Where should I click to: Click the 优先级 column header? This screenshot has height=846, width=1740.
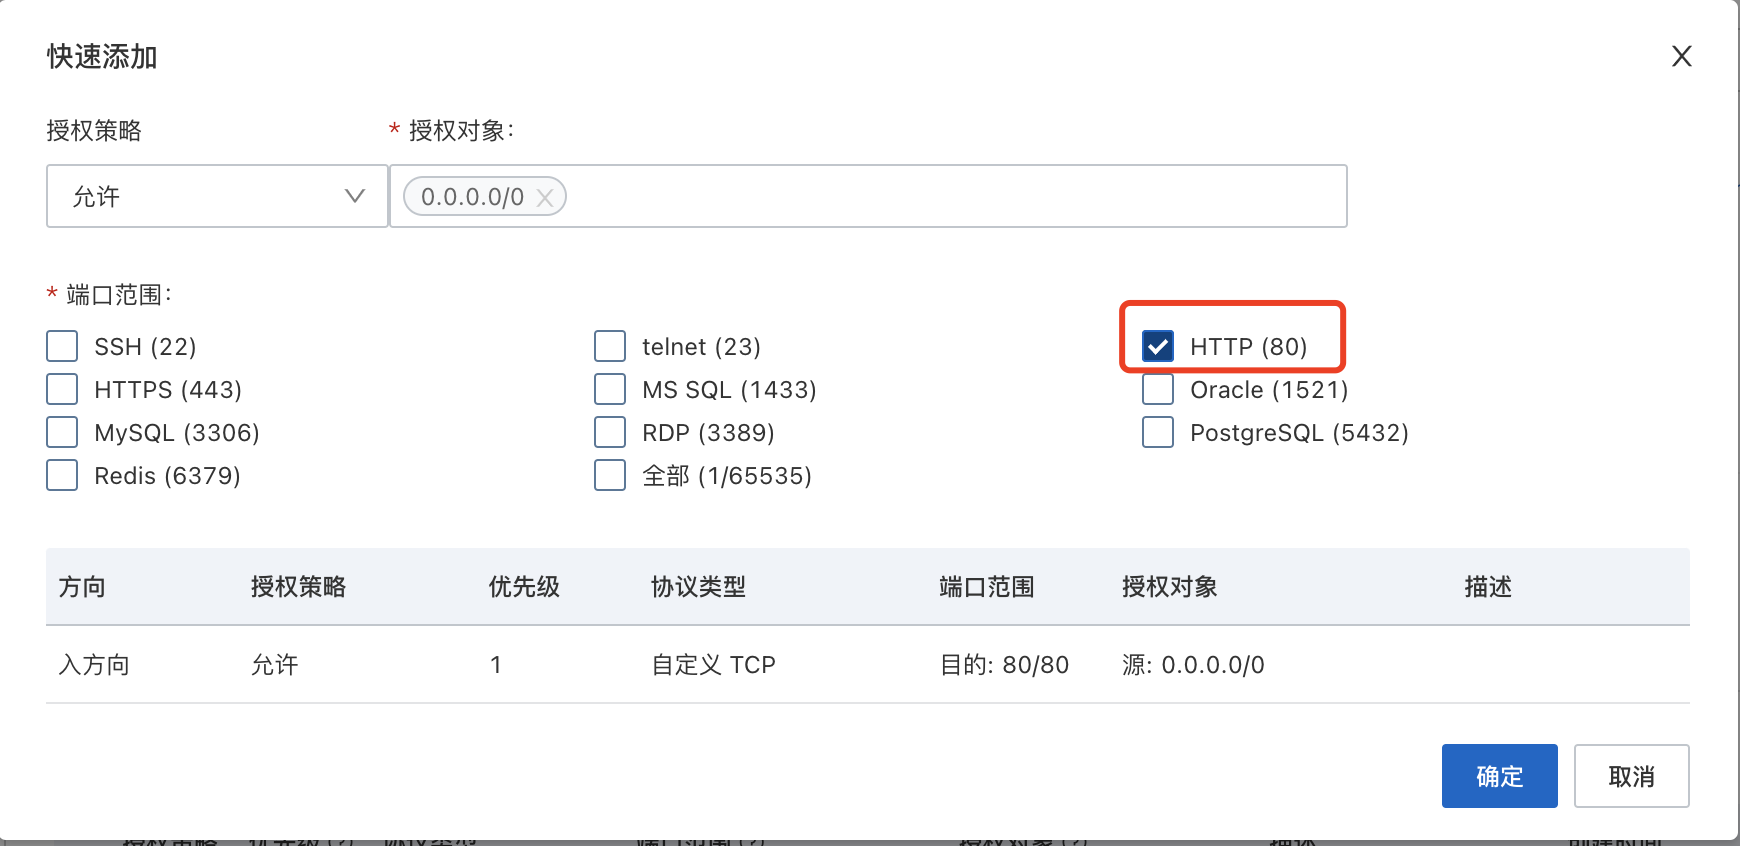click(x=524, y=587)
